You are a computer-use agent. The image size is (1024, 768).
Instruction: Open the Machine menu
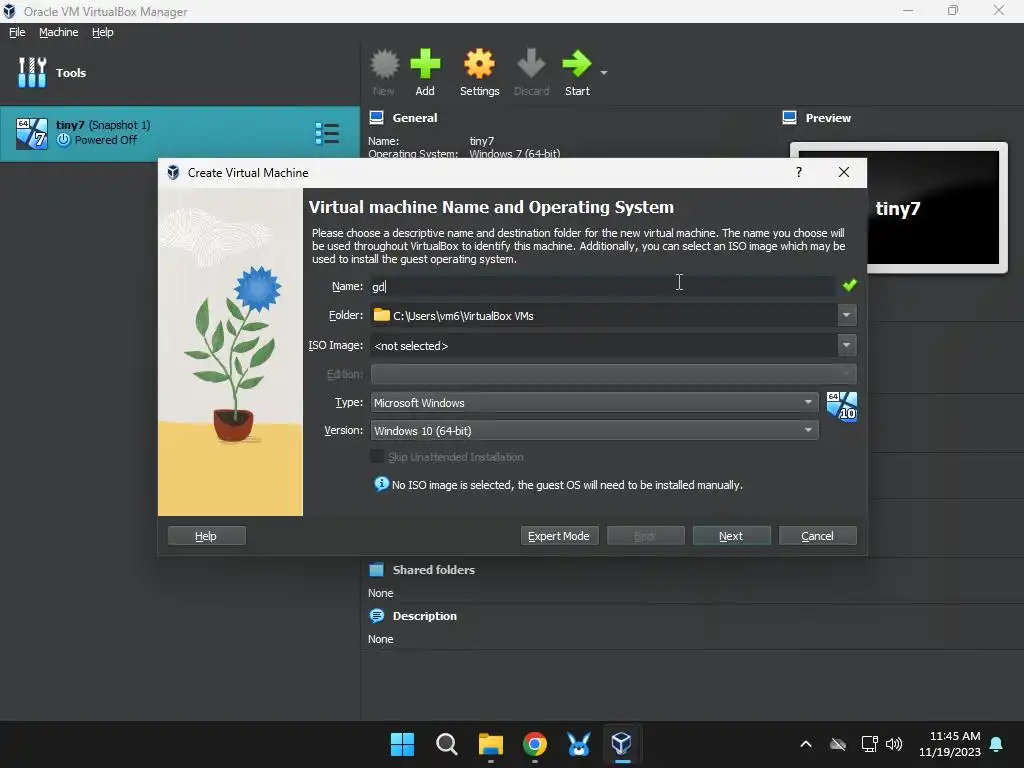click(58, 32)
